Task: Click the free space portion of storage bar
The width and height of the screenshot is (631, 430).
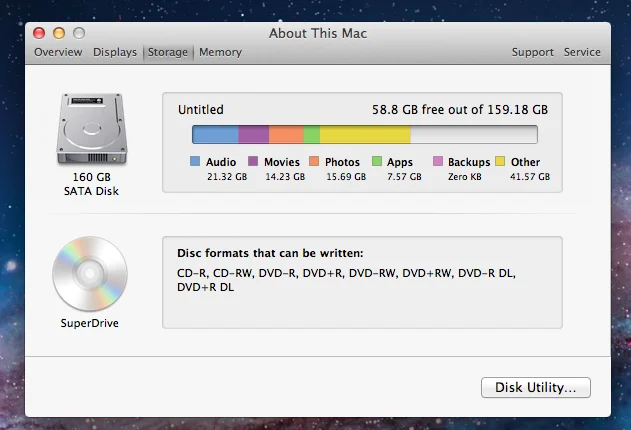Action: point(474,134)
